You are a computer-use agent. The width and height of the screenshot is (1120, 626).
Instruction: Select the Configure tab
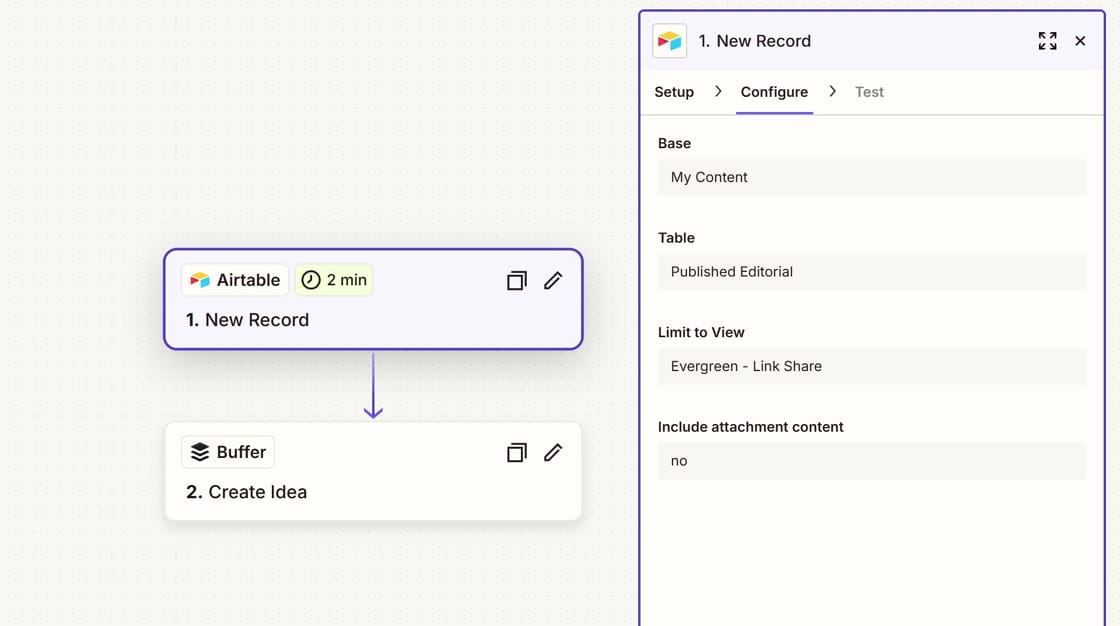coord(774,91)
